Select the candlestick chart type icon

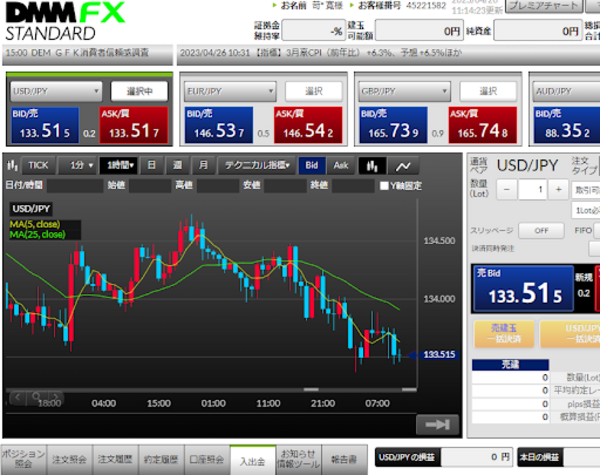click(372, 166)
